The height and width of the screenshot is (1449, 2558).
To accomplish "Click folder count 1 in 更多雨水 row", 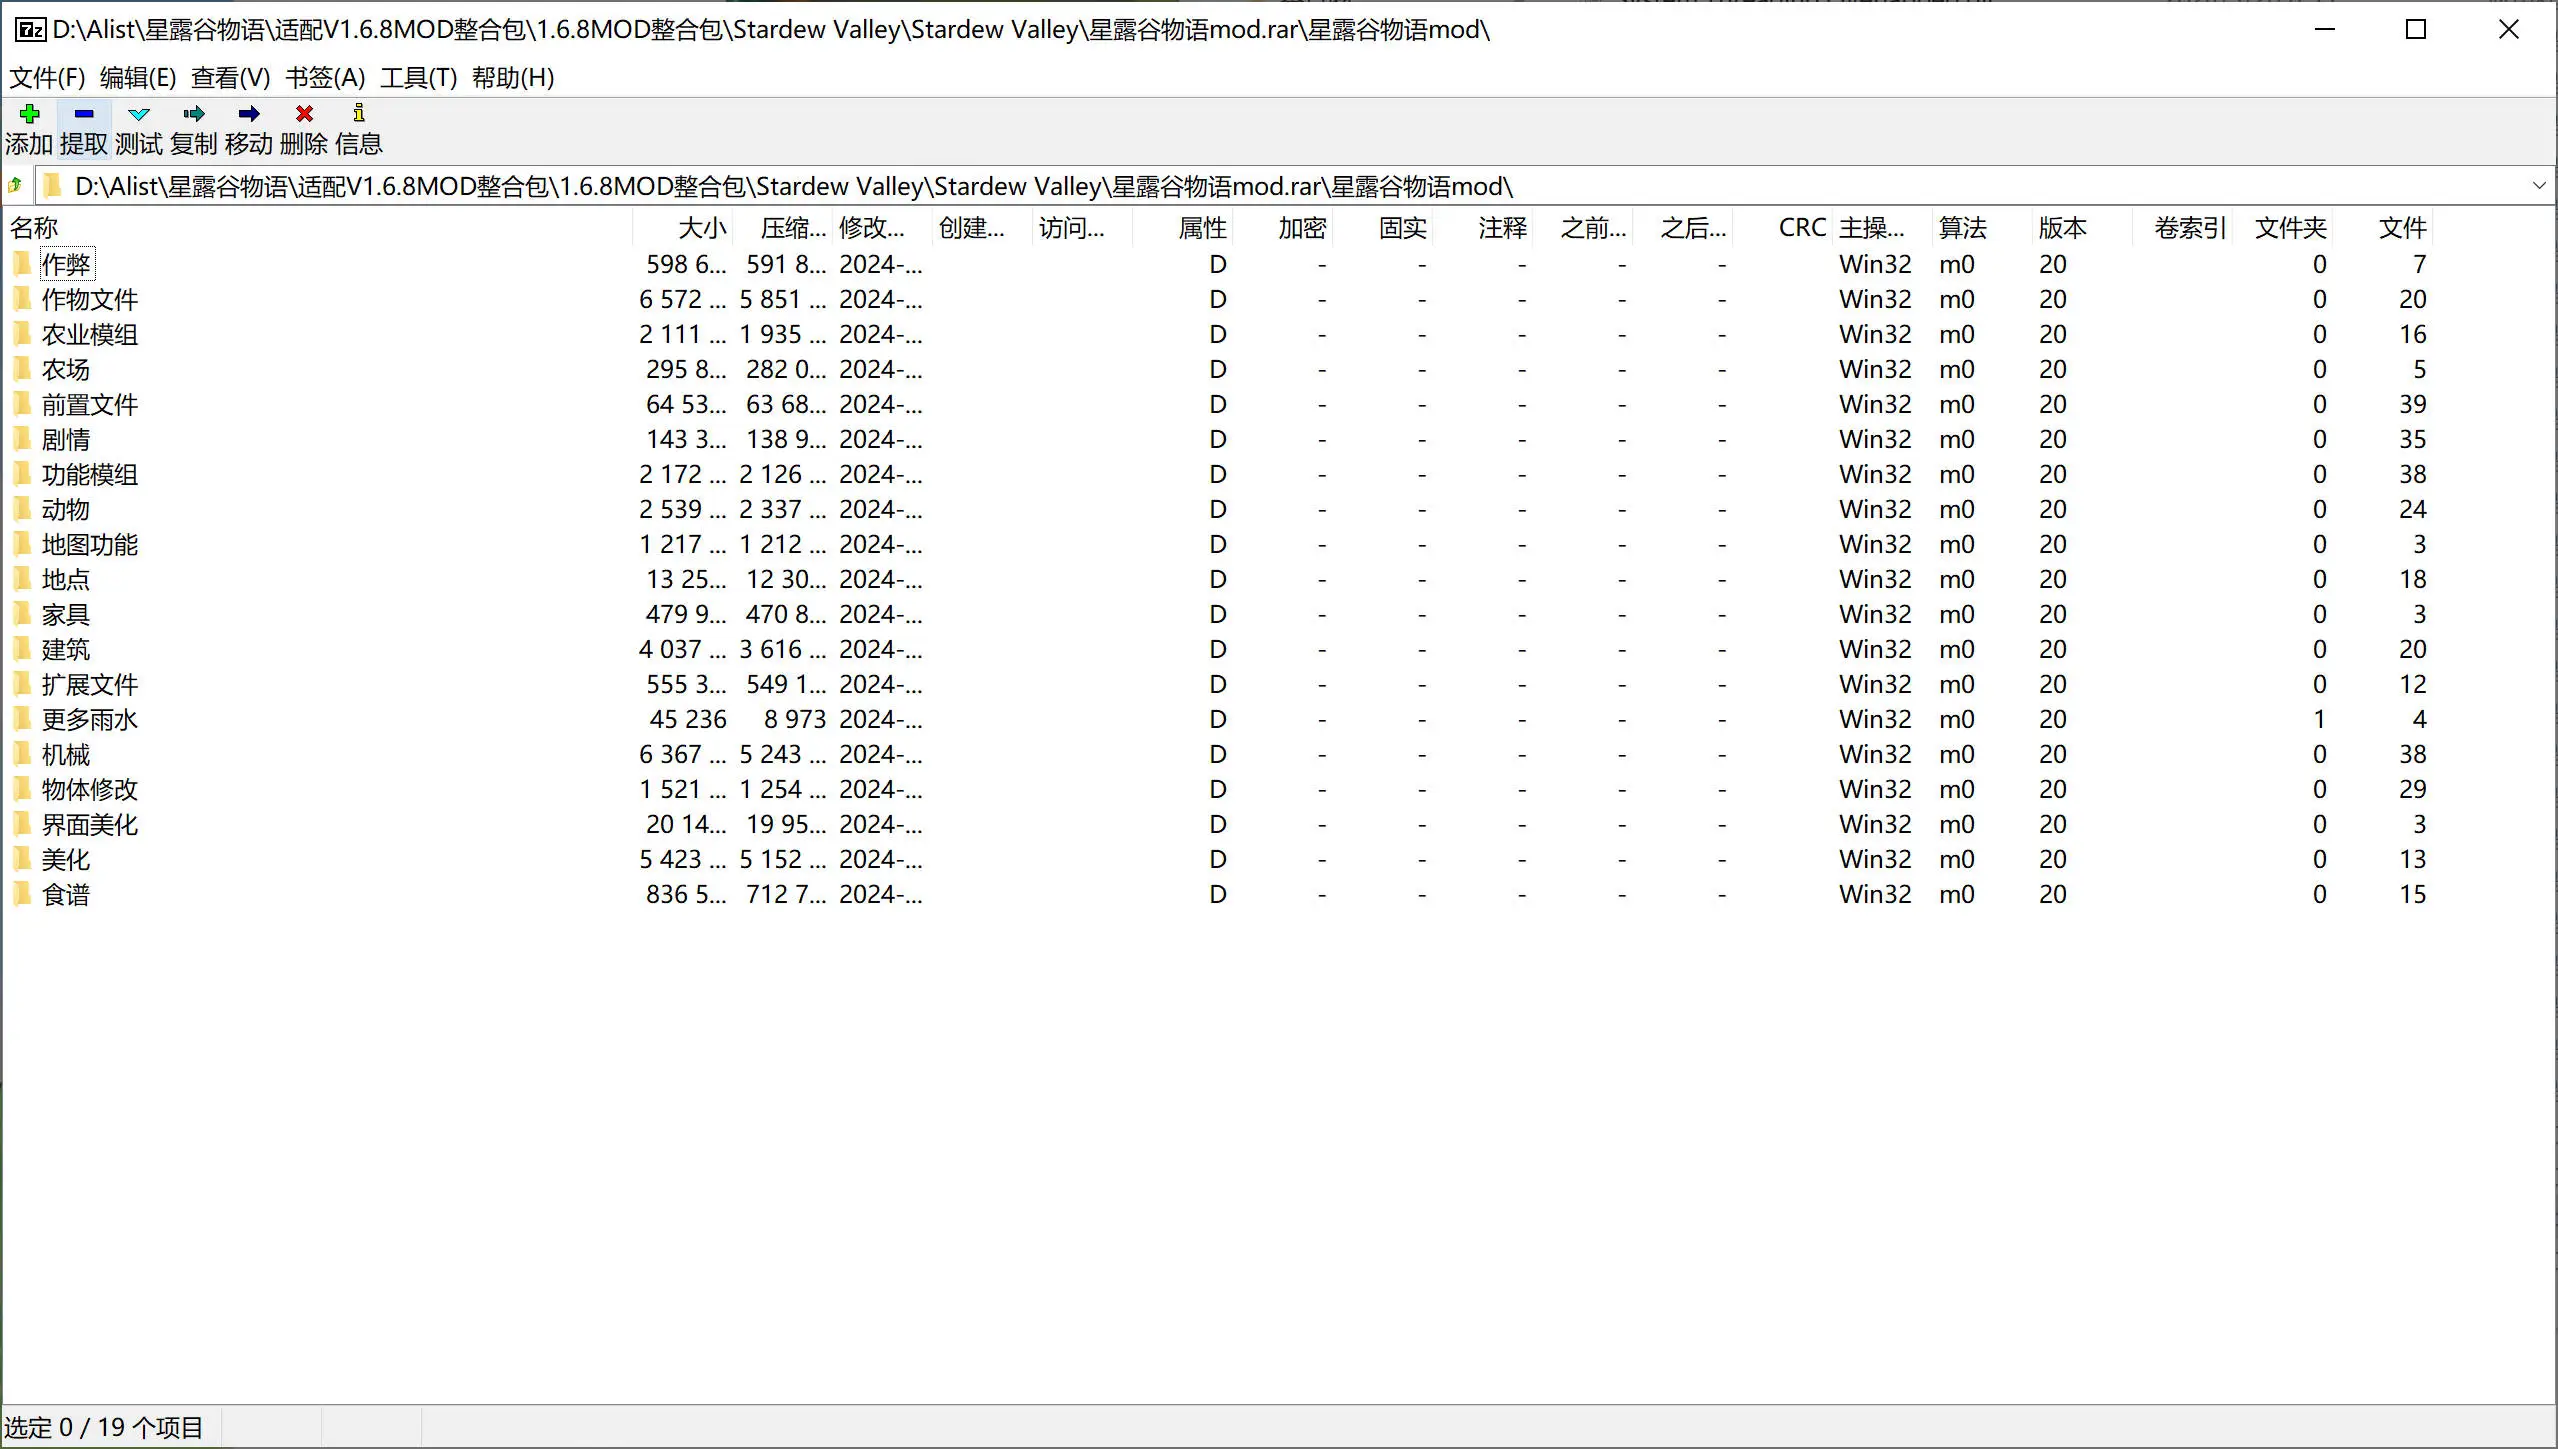I will (2319, 719).
